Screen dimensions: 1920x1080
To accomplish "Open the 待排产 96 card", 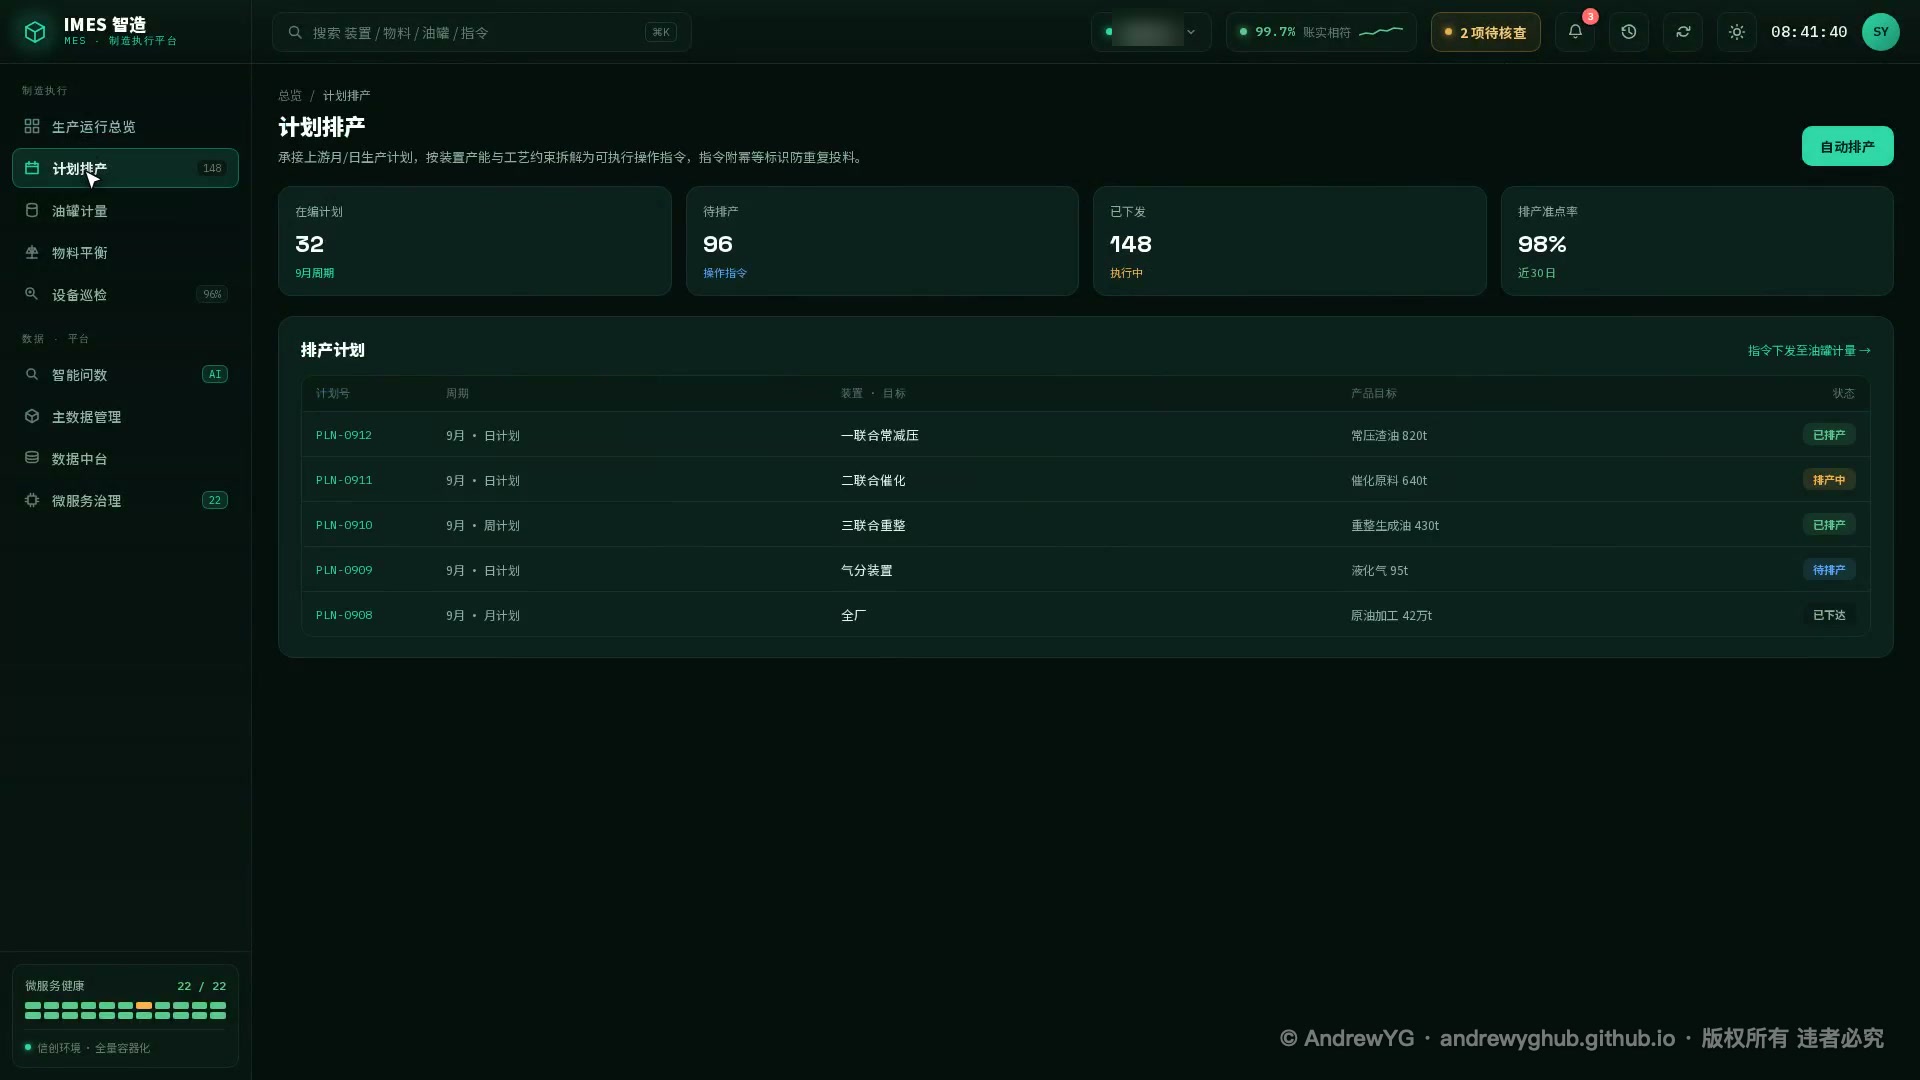I will tap(882, 241).
